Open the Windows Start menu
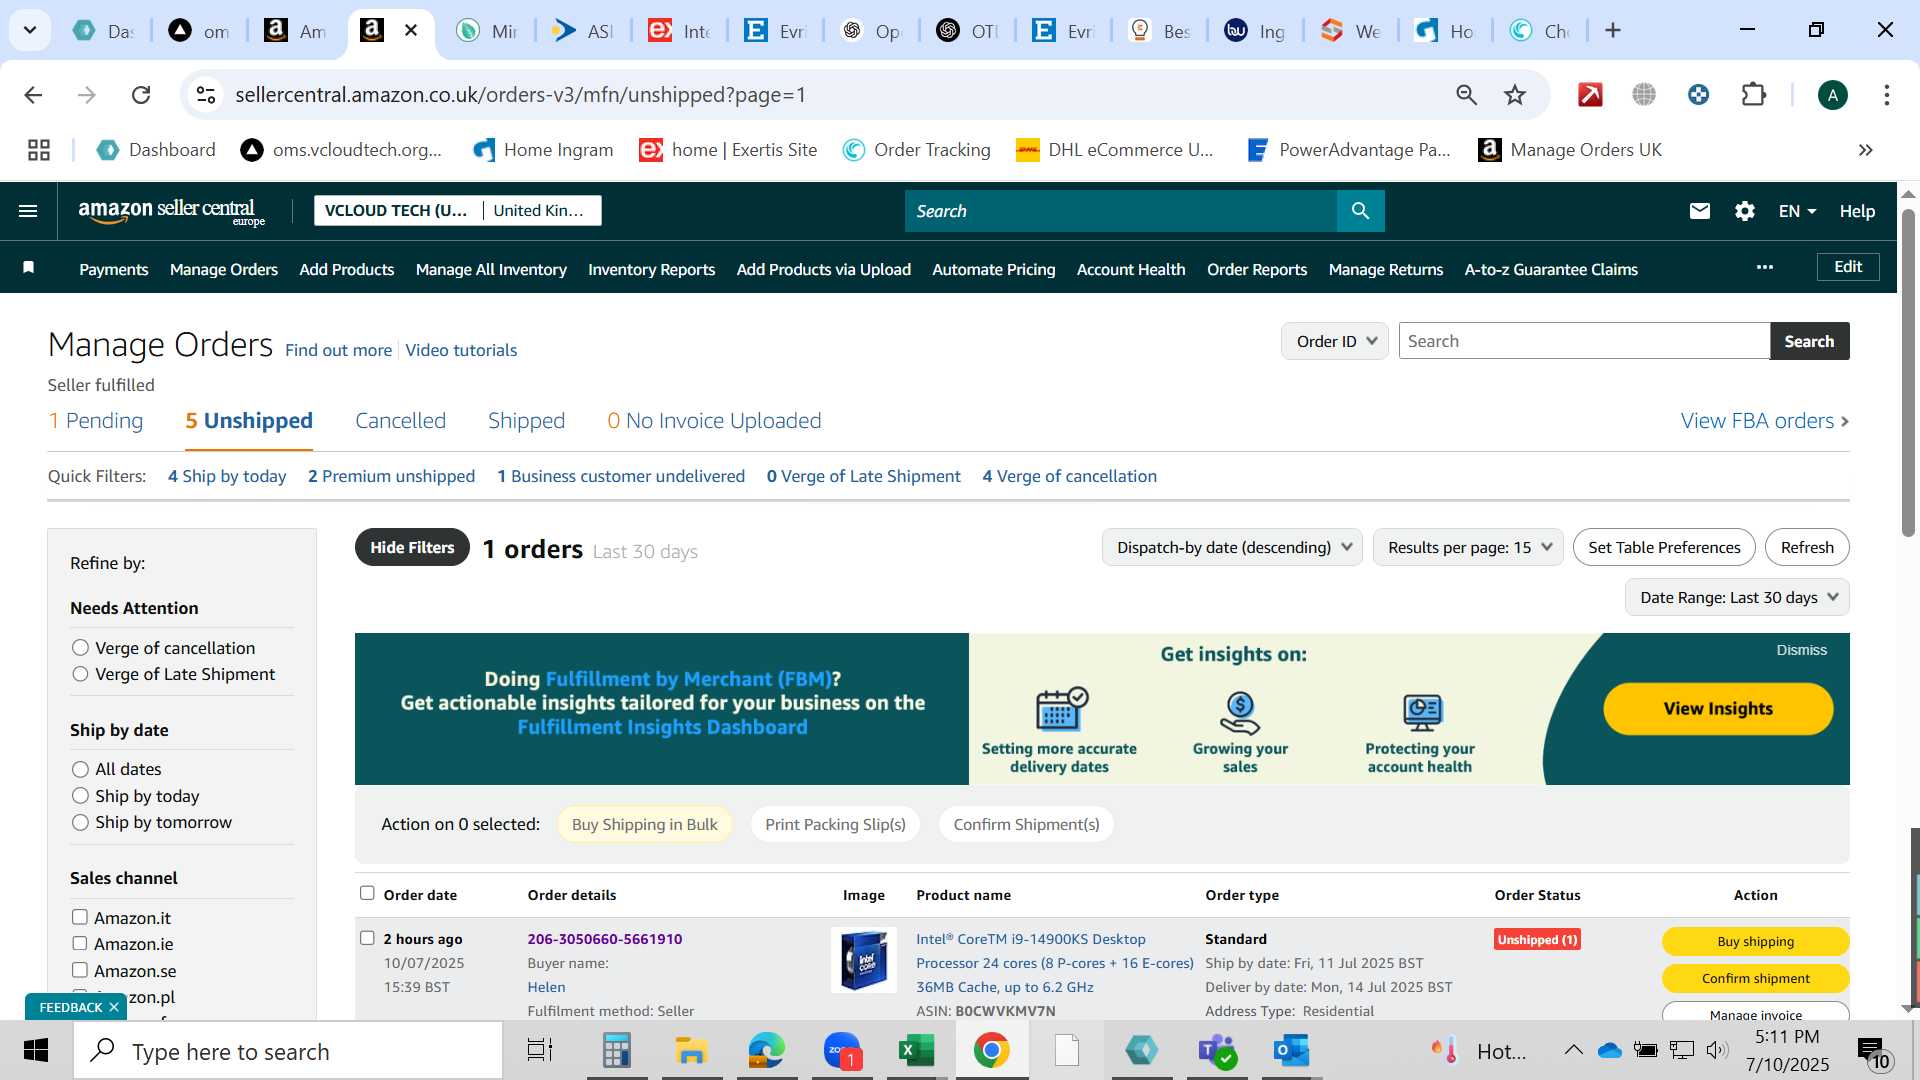Image resolution: width=1920 pixels, height=1080 pixels. pos(36,1051)
